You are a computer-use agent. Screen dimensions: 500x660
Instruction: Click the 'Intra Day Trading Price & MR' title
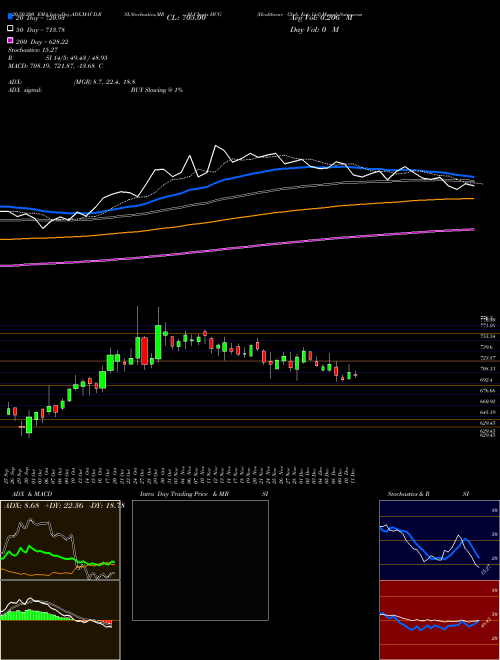click(184, 494)
